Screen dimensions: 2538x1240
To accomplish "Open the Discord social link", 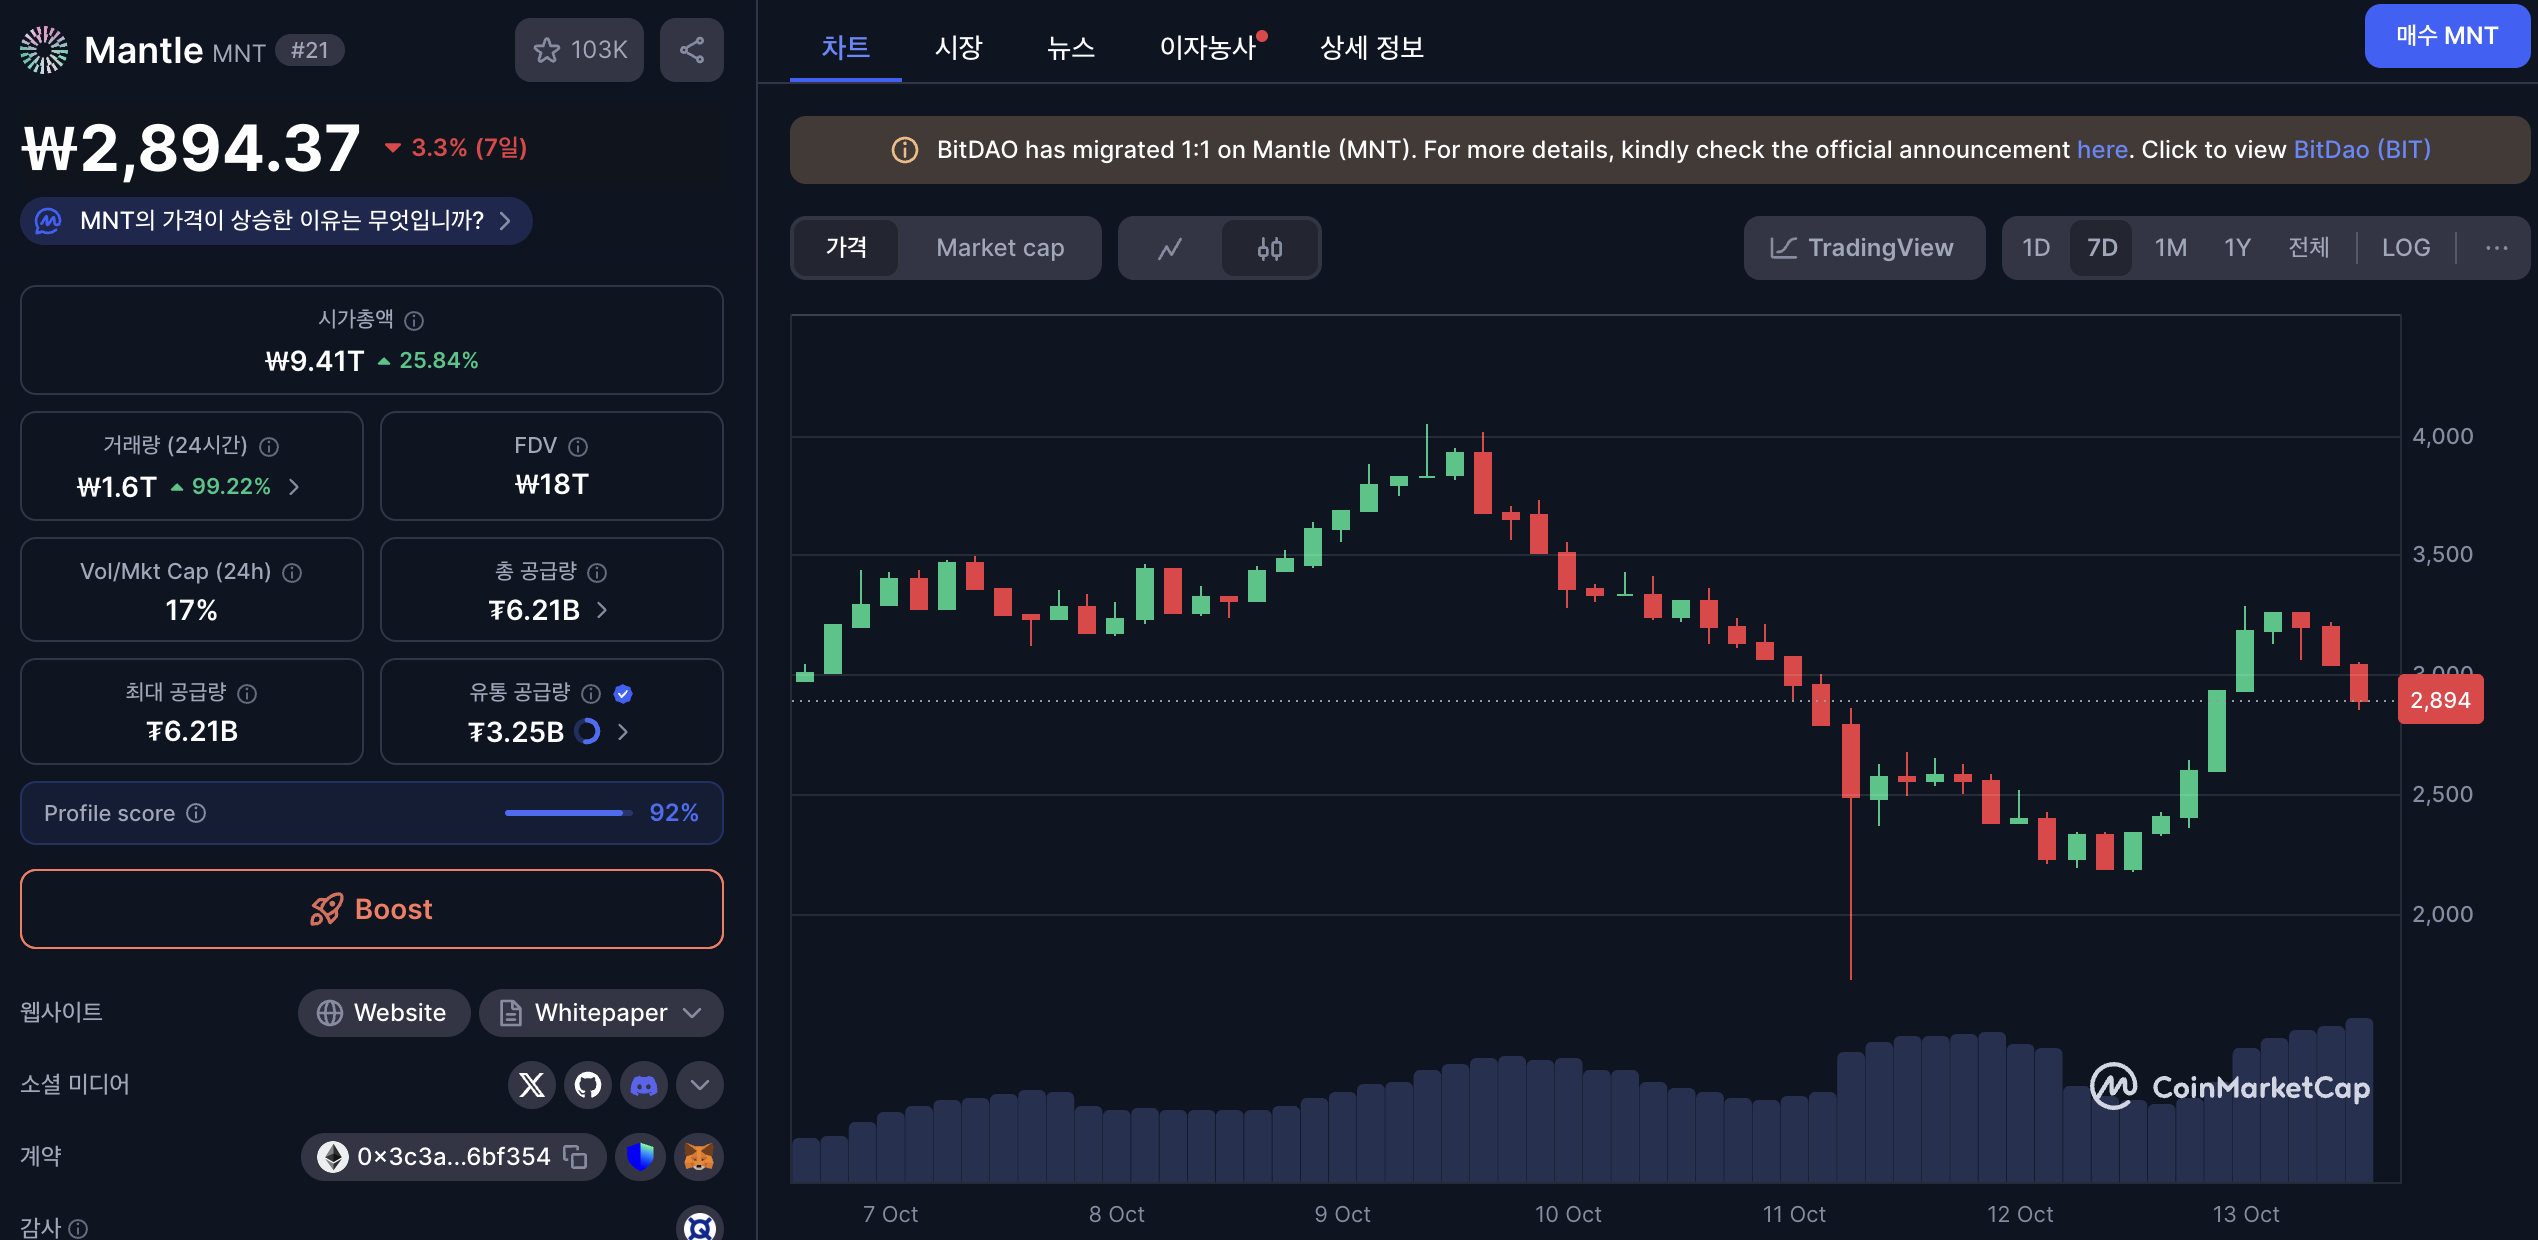I will [644, 1085].
